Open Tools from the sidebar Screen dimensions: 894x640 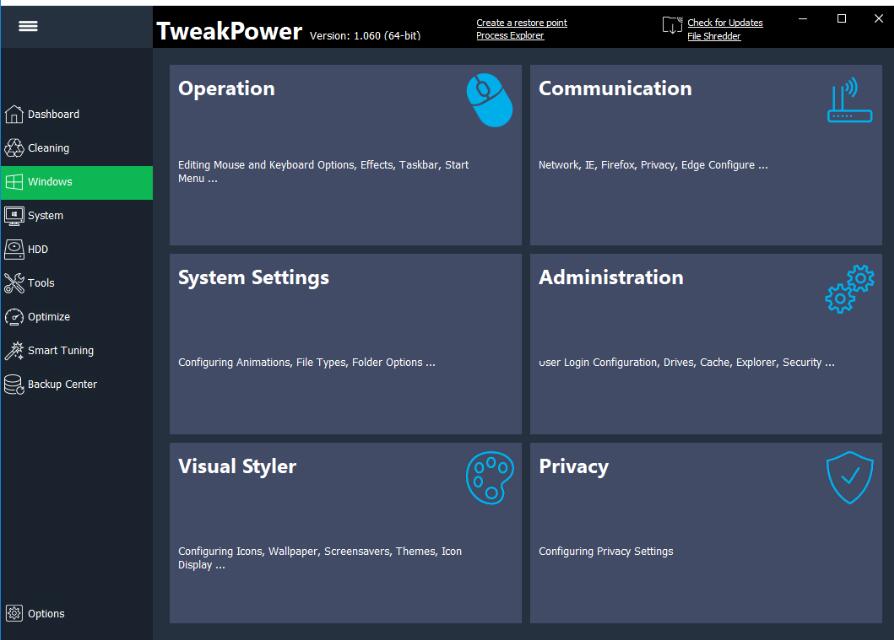coord(41,283)
